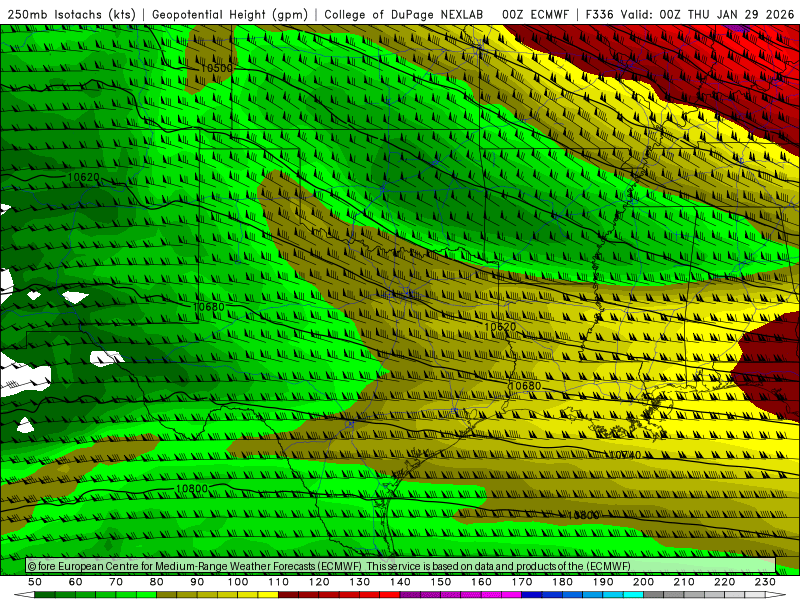This screenshot has height=600, width=800.
Task: Click the "10800" contour label in the olive region
Action: pos(583,515)
